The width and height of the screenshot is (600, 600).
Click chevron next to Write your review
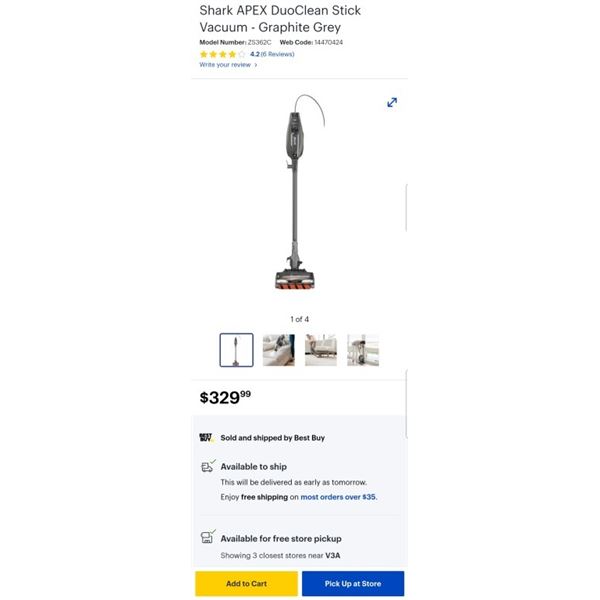(256, 65)
